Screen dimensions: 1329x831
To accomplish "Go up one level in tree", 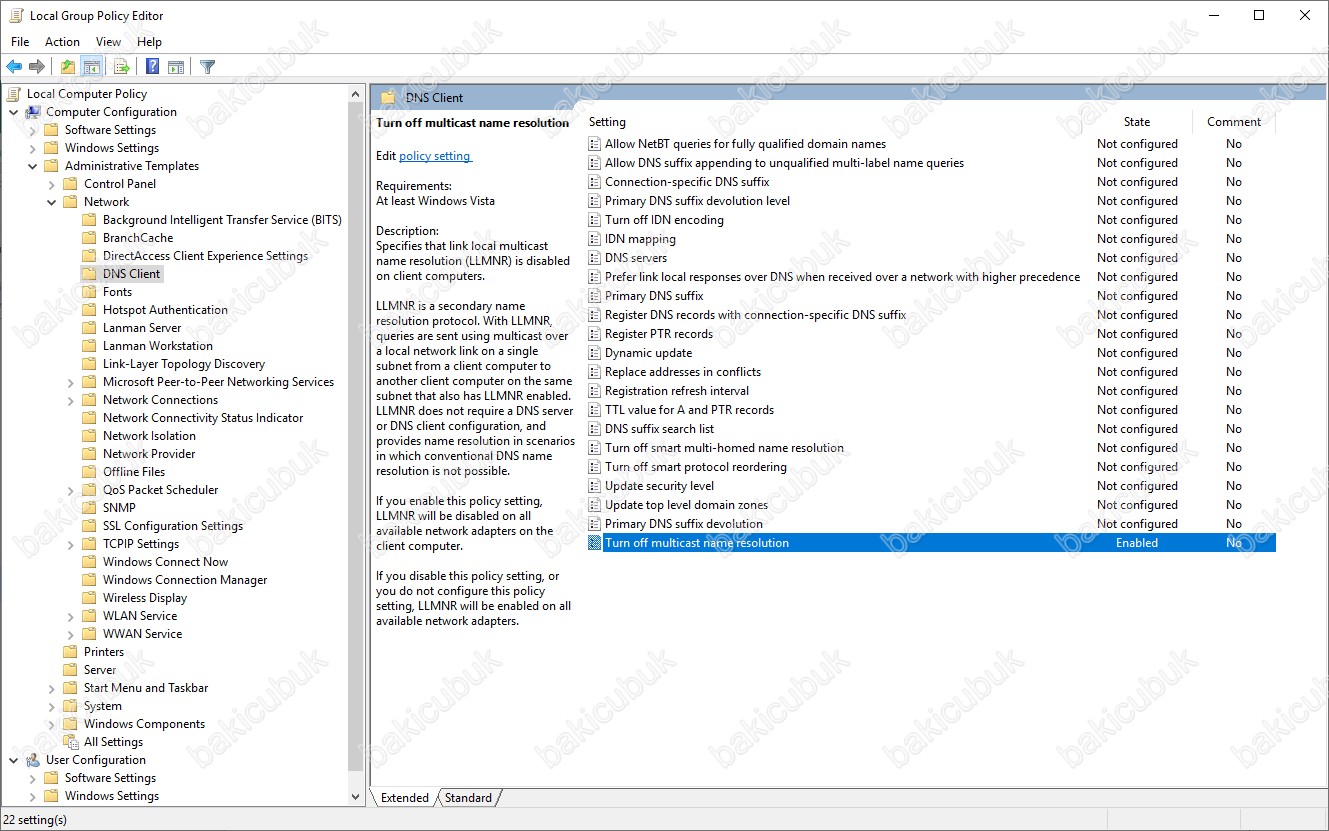I will (67, 67).
